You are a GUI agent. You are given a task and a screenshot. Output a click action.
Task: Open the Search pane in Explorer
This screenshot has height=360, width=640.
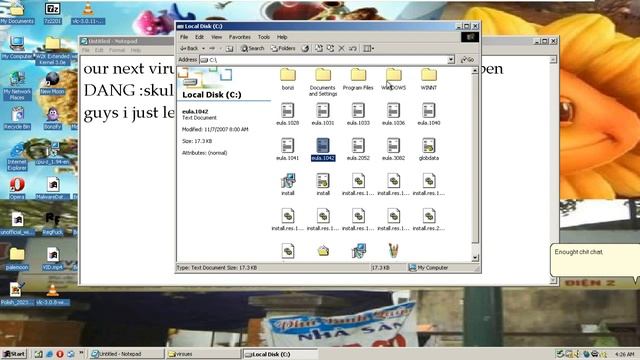pyautogui.click(x=253, y=48)
